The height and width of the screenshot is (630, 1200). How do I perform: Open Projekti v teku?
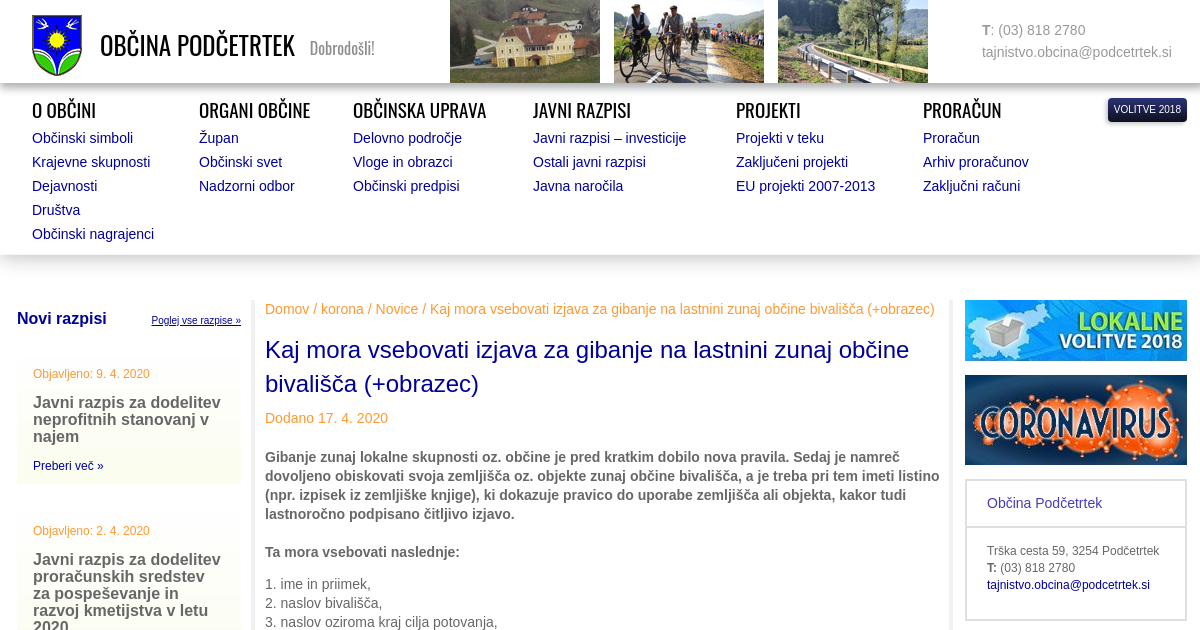point(779,138)
